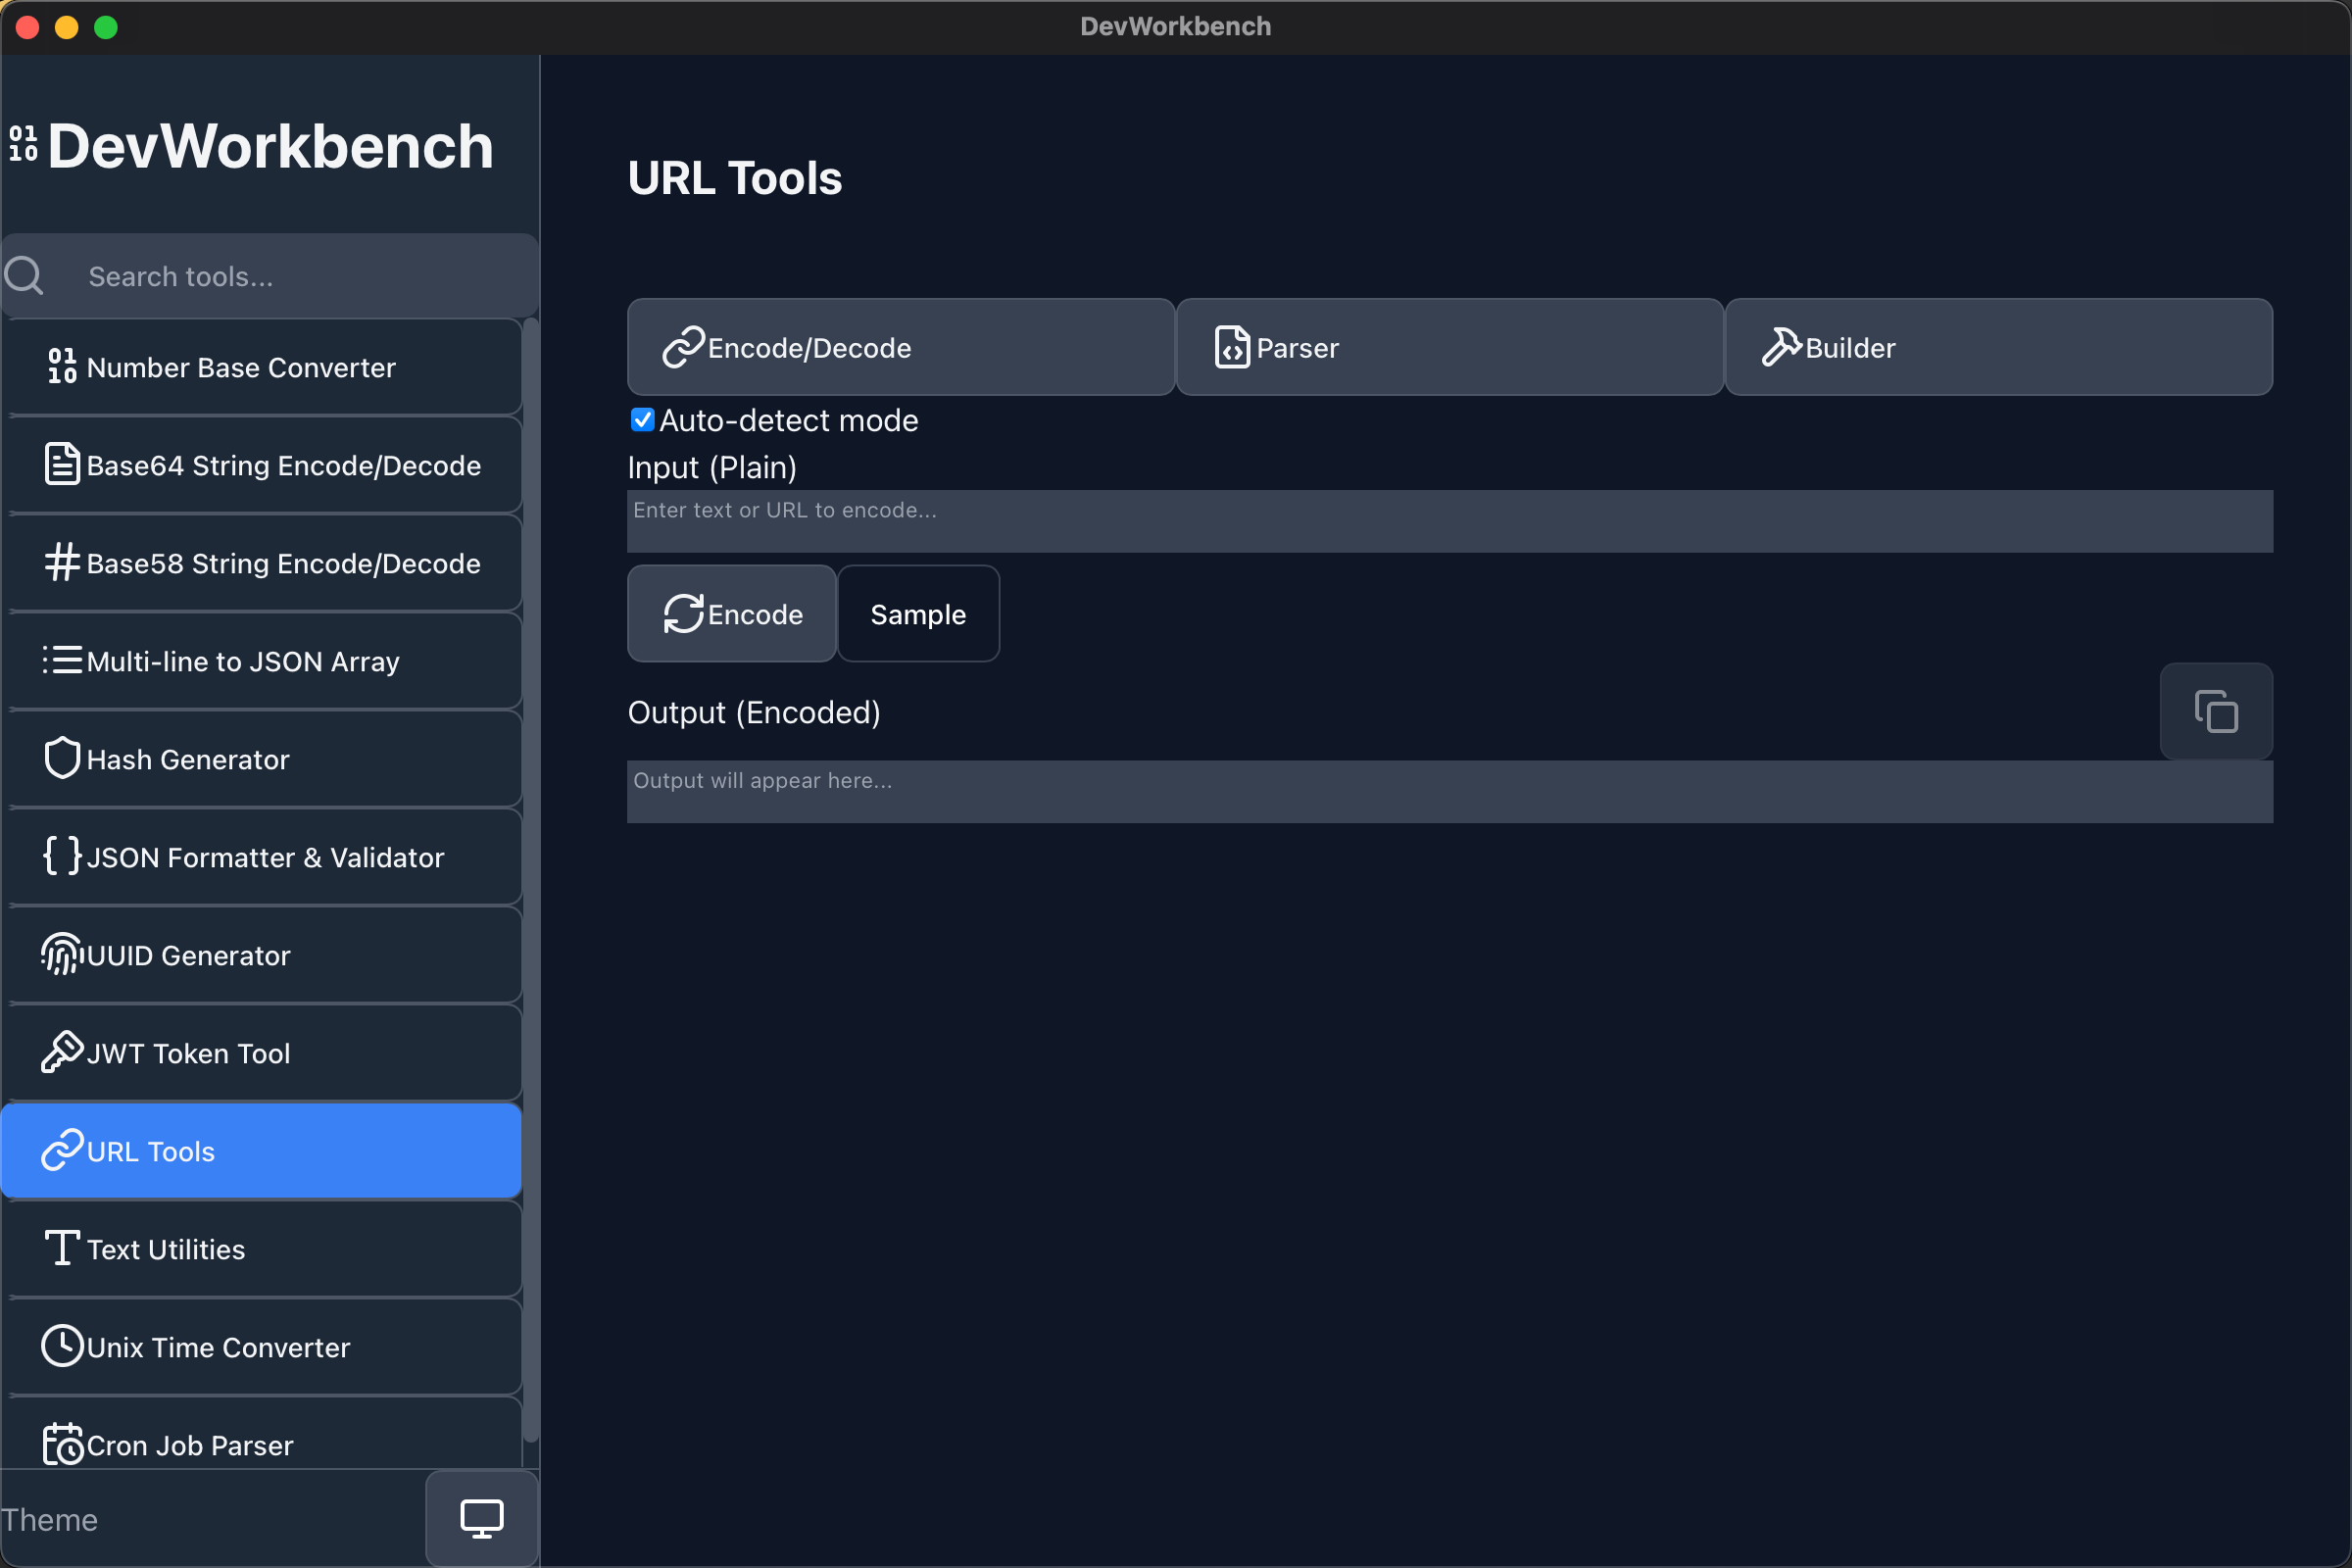This screenshot has height=1568, width=2352.
Task: Focus the Search tools field
Action: point(270,276)
